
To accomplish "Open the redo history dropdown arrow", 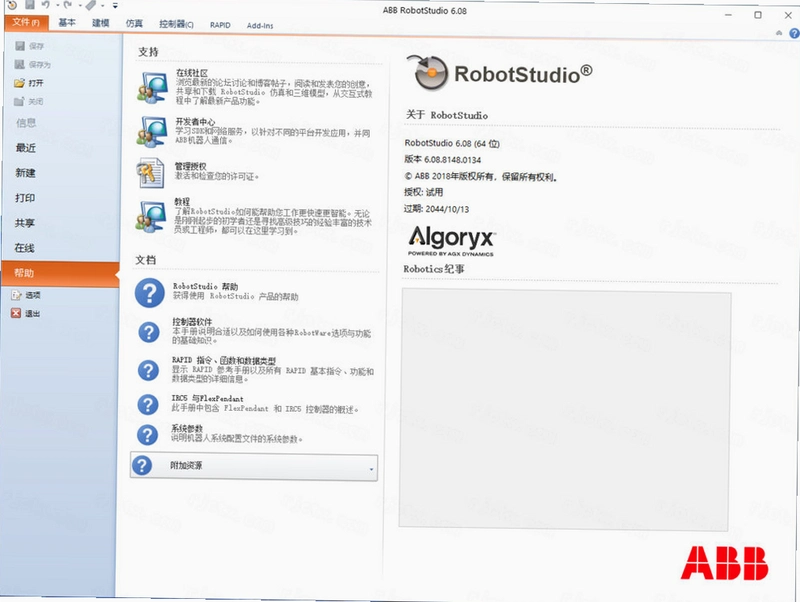I will [80, 6].
